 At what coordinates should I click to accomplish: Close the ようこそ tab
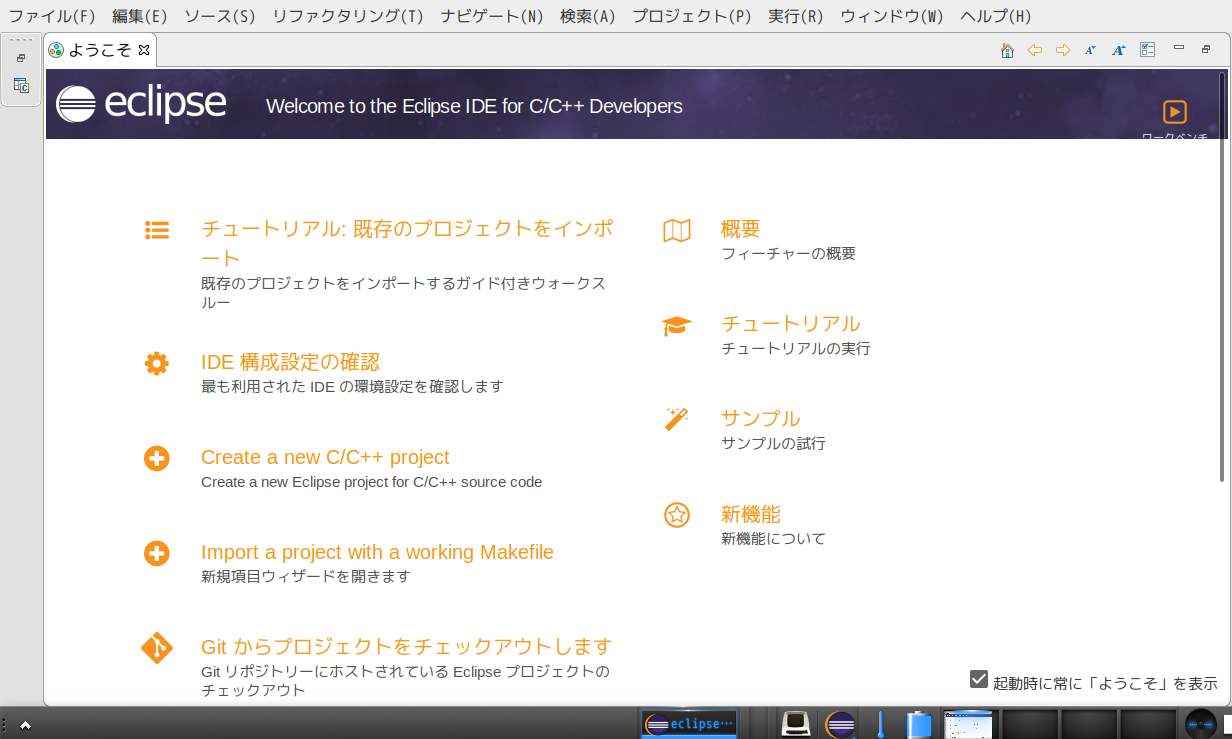[144, 50]
